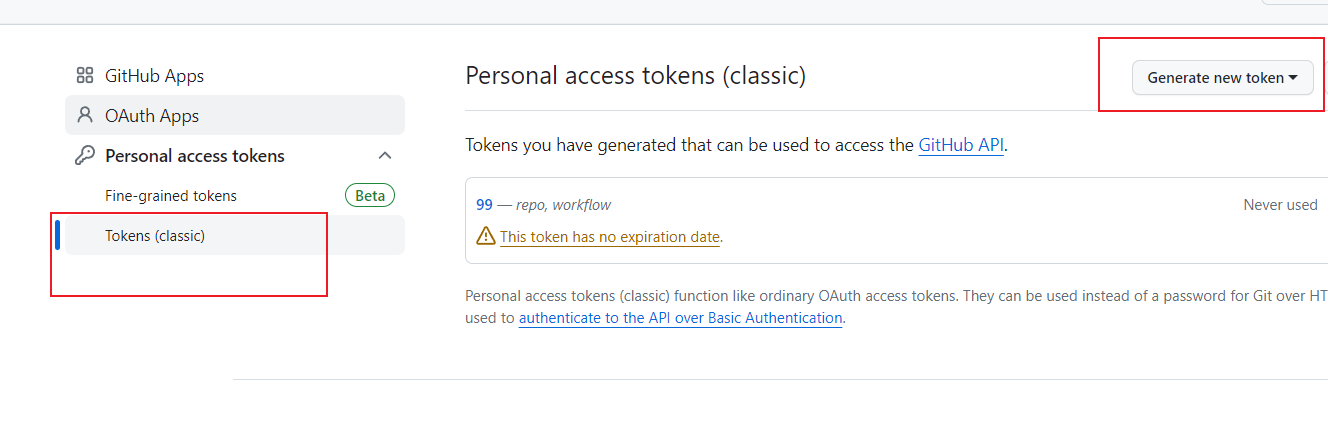1328x425 pixels.
Task: Click the "repo, workflow" scopes text
Action: click(563, 205)
